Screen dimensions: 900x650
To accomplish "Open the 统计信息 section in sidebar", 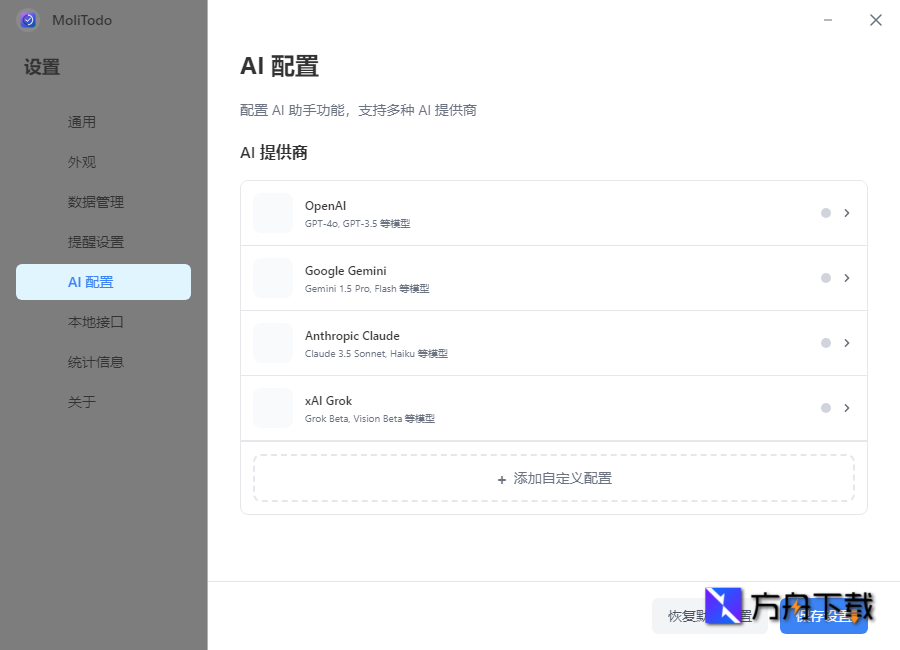I will click(95, 361).
